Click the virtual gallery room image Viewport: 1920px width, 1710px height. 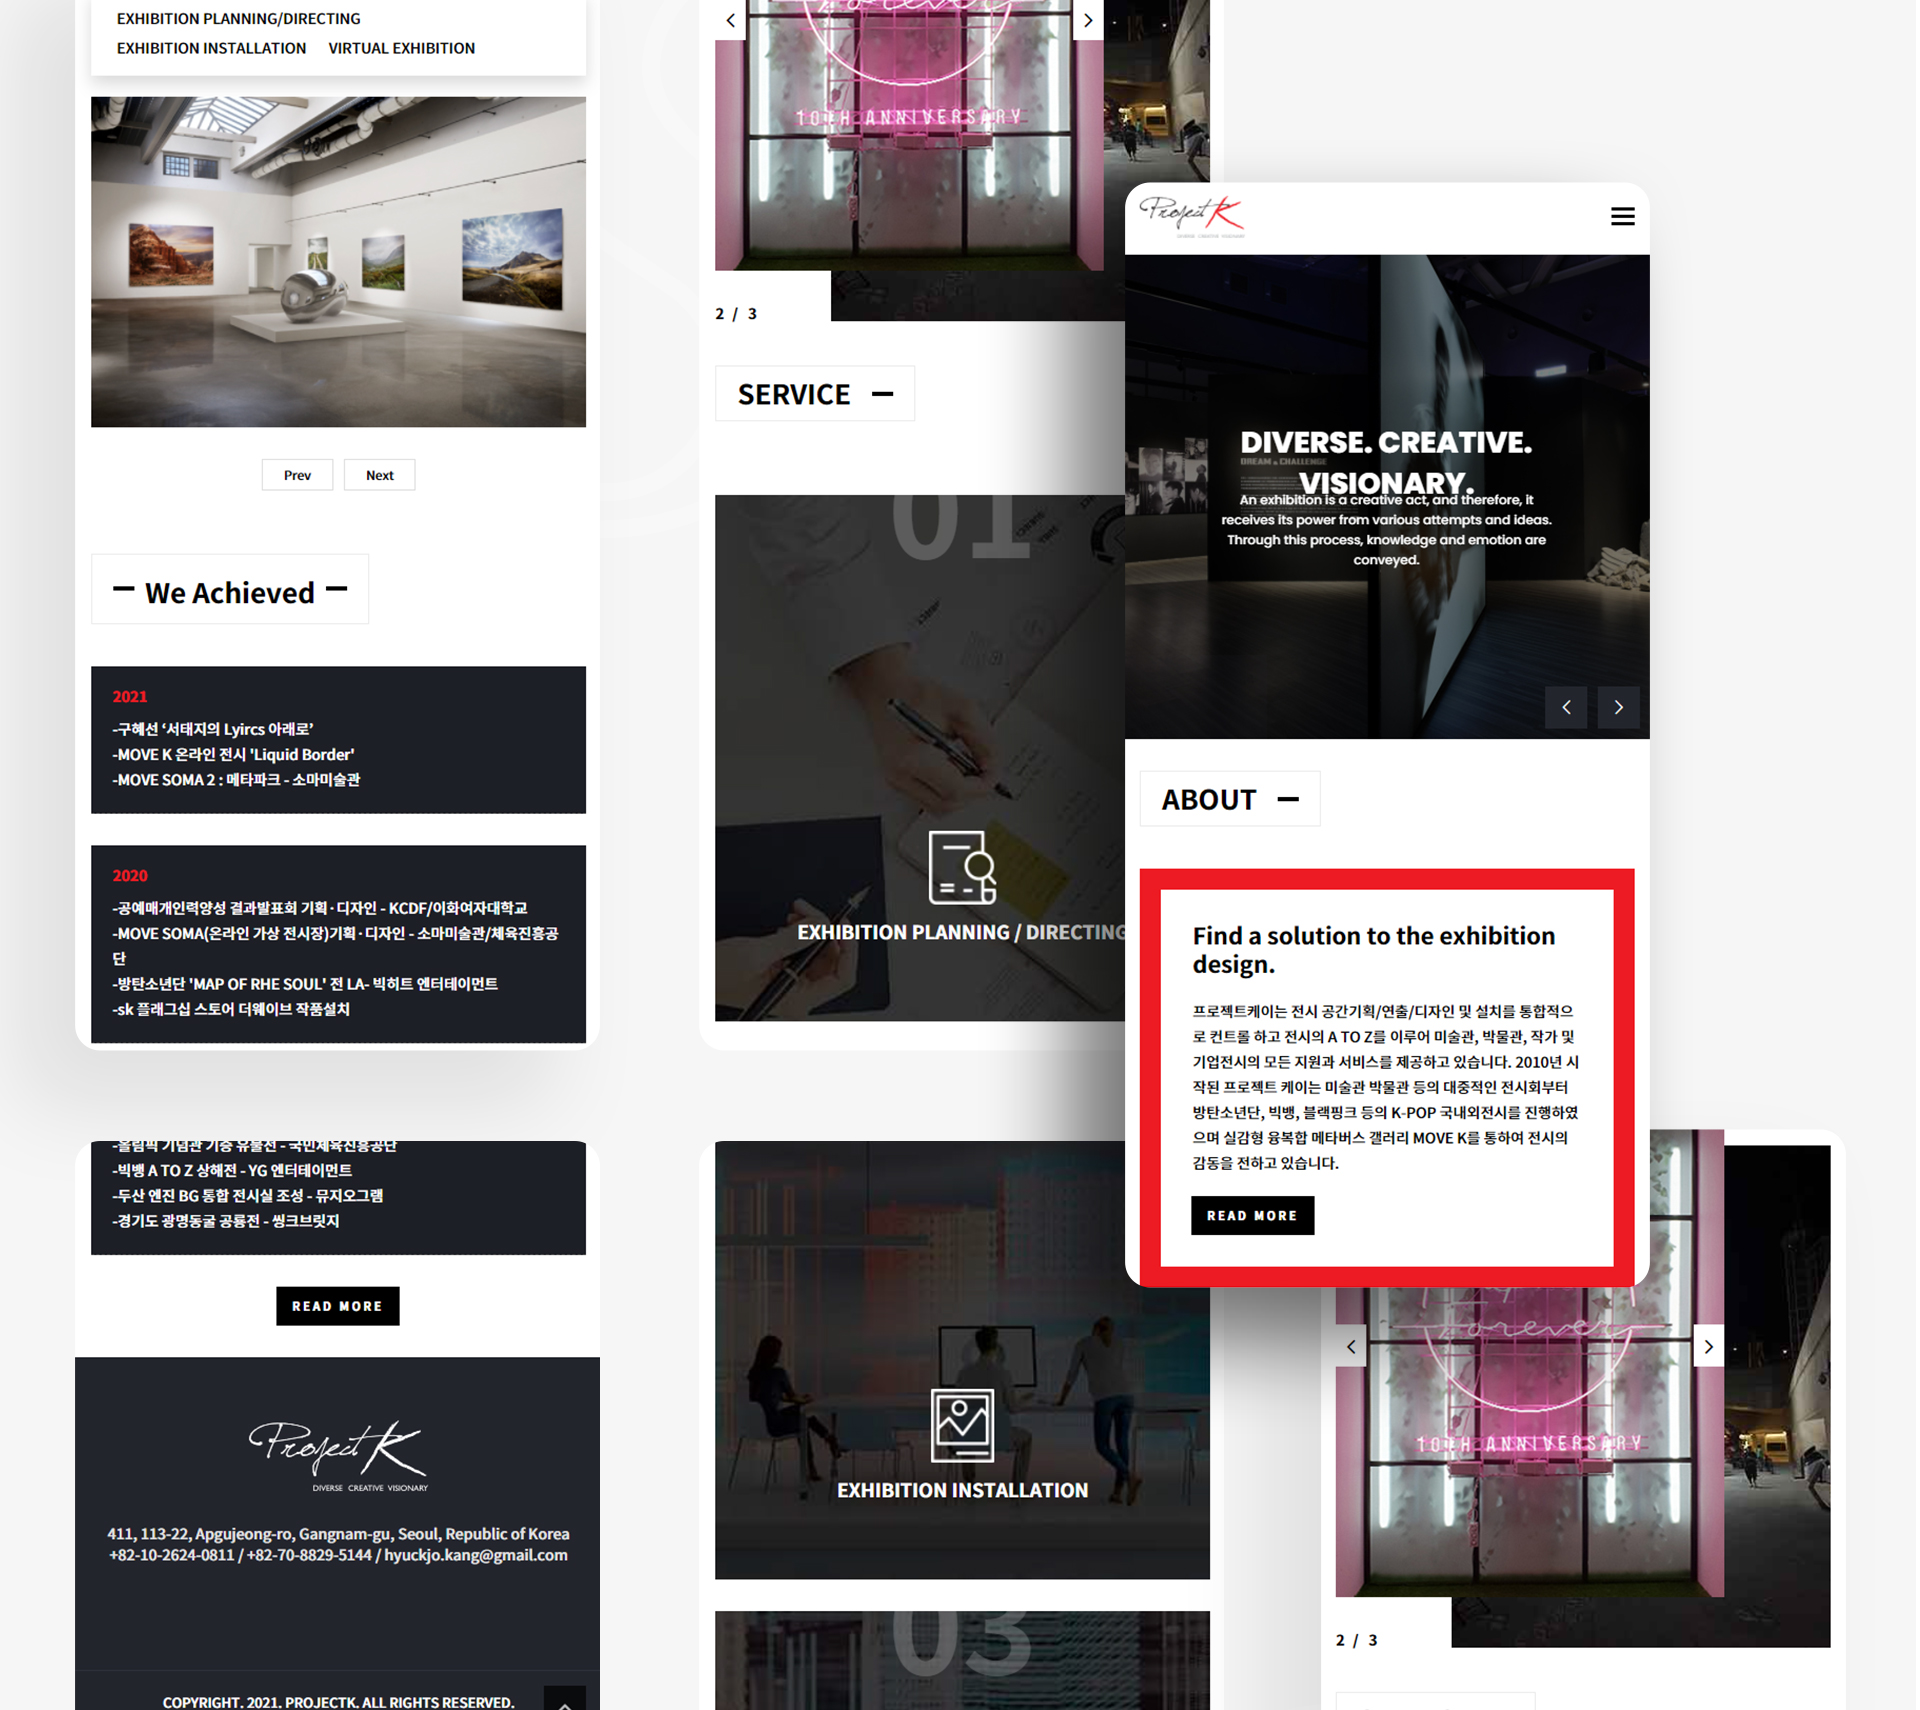point(338,262)
